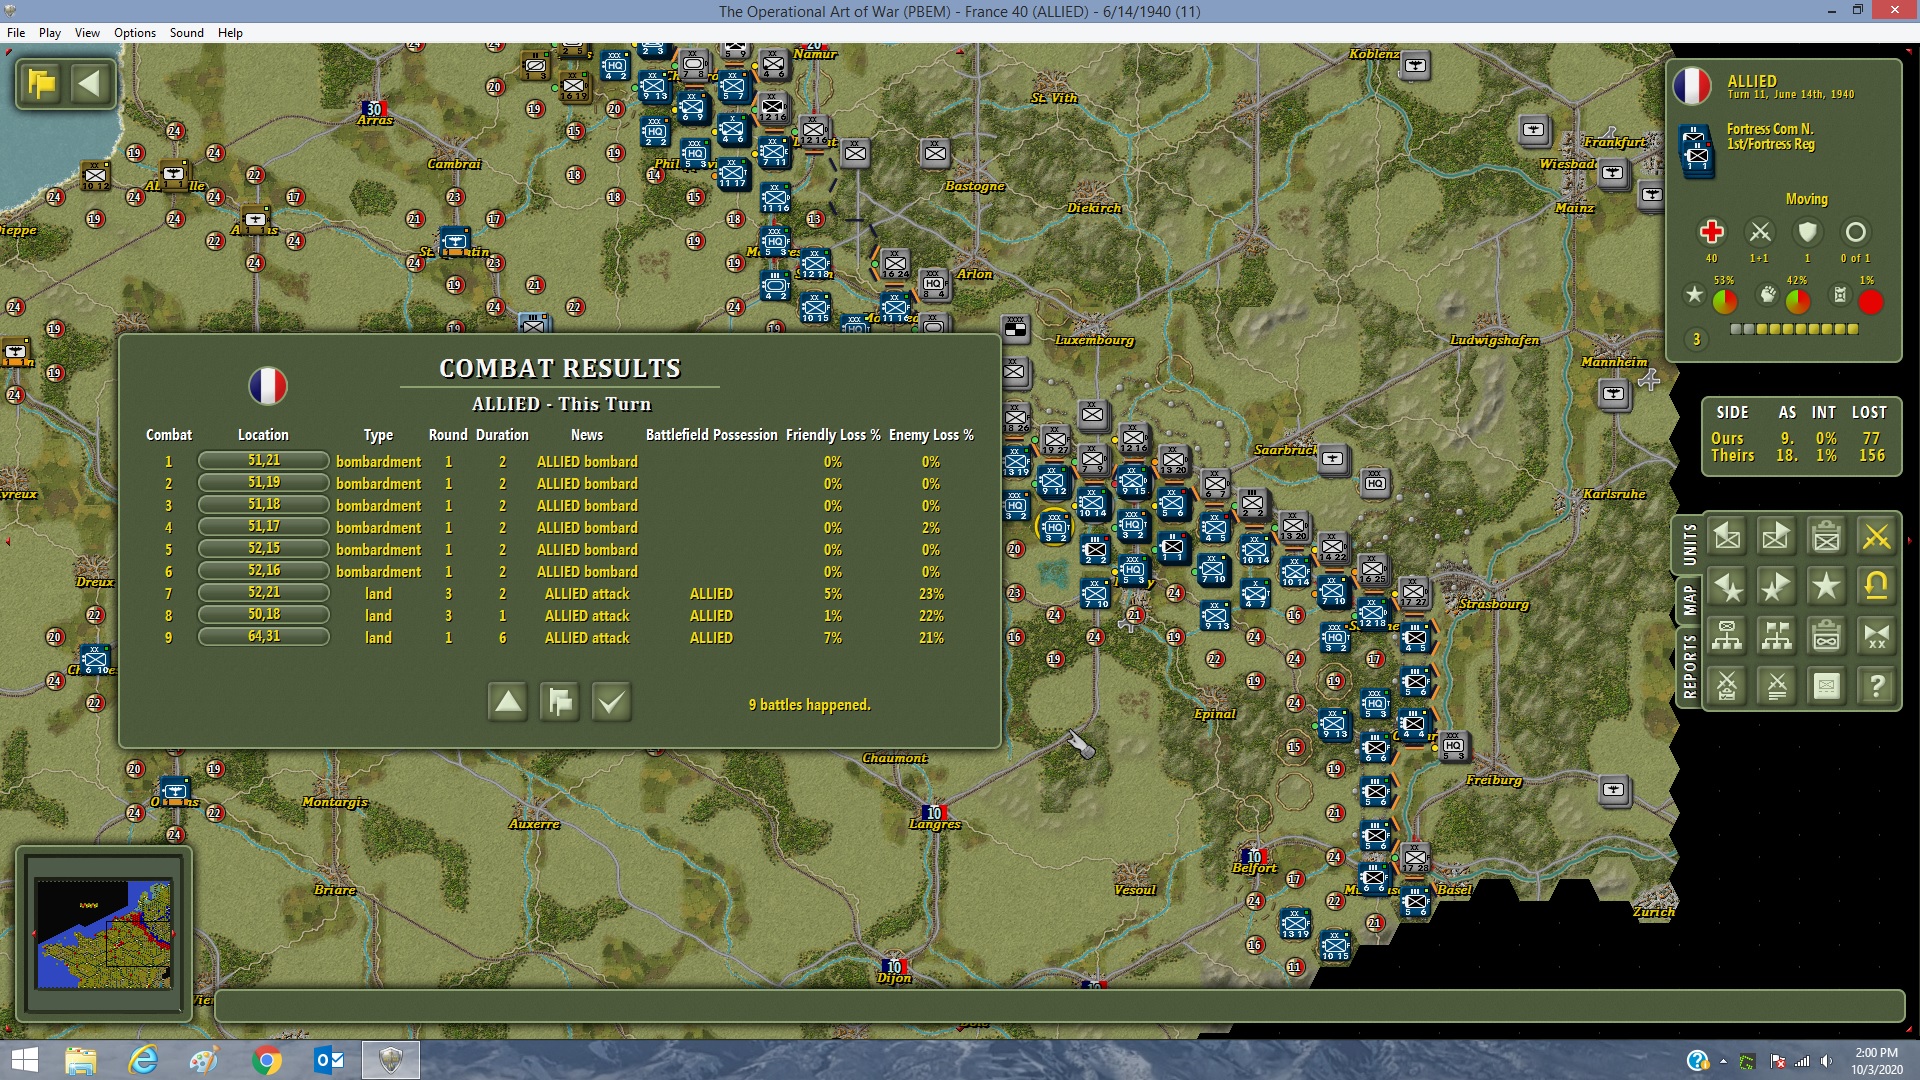The width and height of the screenshot is (1920, 1080).
Task: Click location 51,21 for combat 1
Action: [x=264, y=461]
